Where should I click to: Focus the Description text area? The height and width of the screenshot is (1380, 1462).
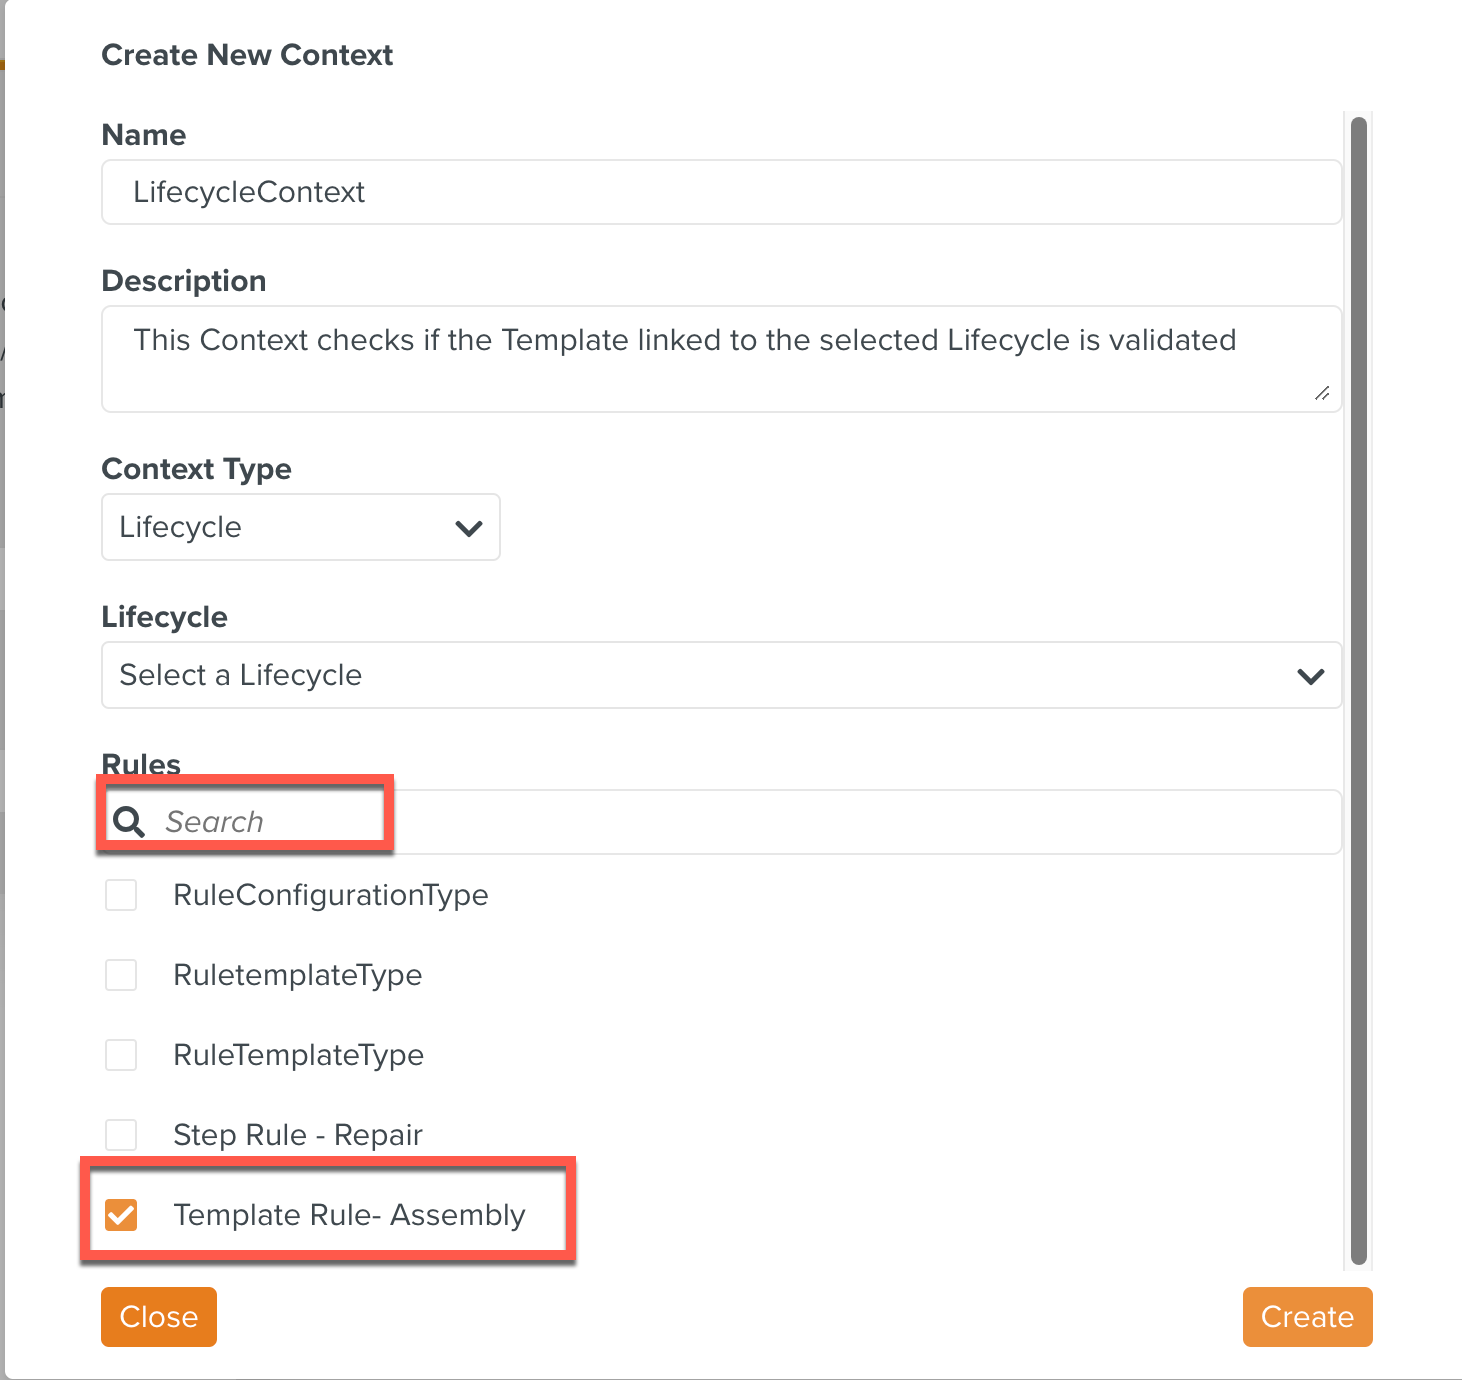[720, 358]
